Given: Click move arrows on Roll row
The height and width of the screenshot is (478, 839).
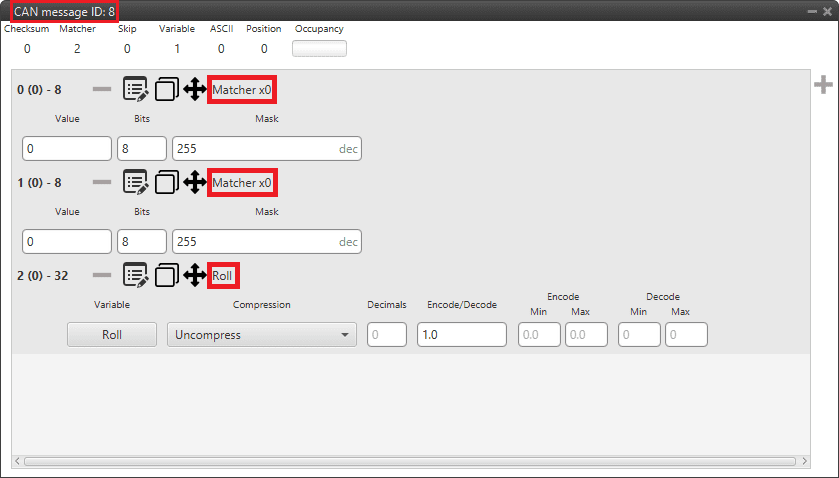Looking at the screenshot, I should pyautogui.click(x=195, y=274).
